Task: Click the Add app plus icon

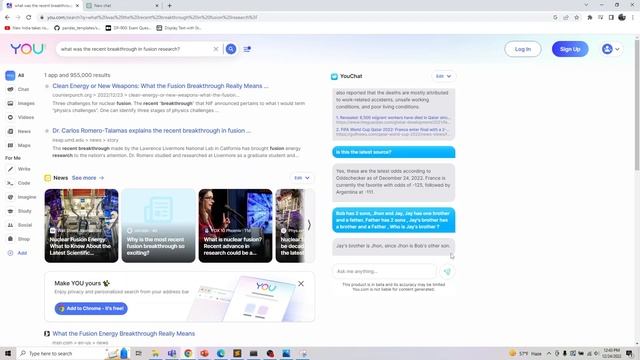Action: coord(11,253)
